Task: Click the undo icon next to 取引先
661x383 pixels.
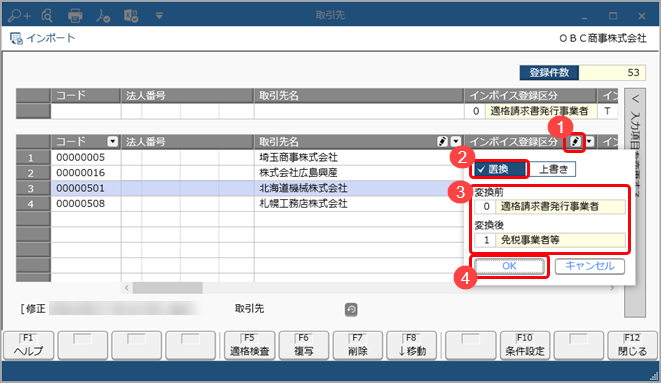Action: pos(351,310)
